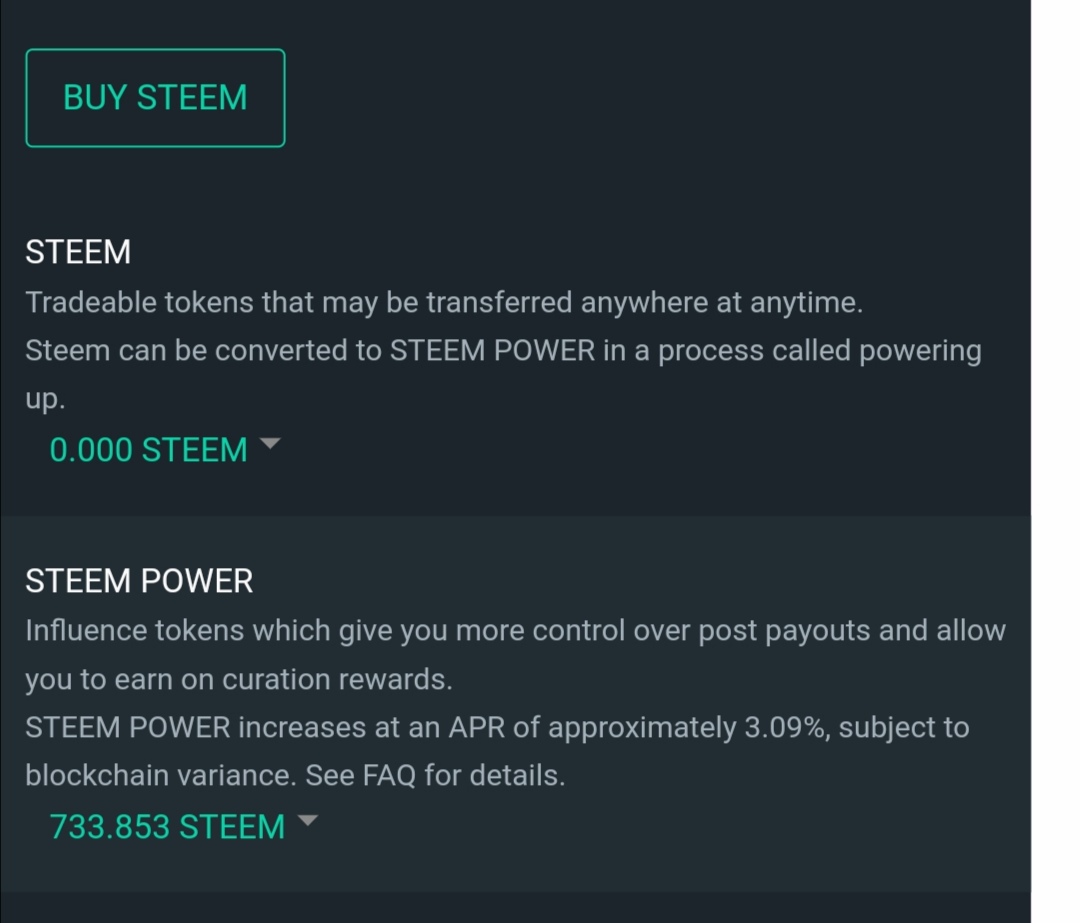Viewport: 1080px width, 923px height.
Task: Click the word "FAQ"
Action: click(x=385, y=775)
